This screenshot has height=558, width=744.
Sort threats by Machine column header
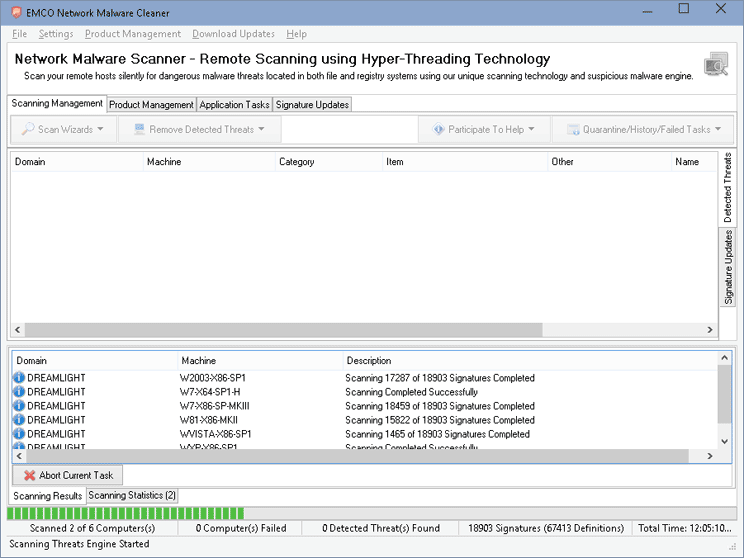pyautogui.click(x=209, y=162)
